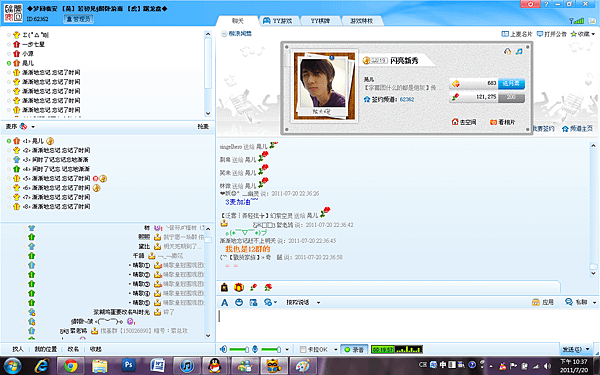600x375 pixels.
Task: Open Internet Explorer from taskbar
Action: [x=42, y=366]
